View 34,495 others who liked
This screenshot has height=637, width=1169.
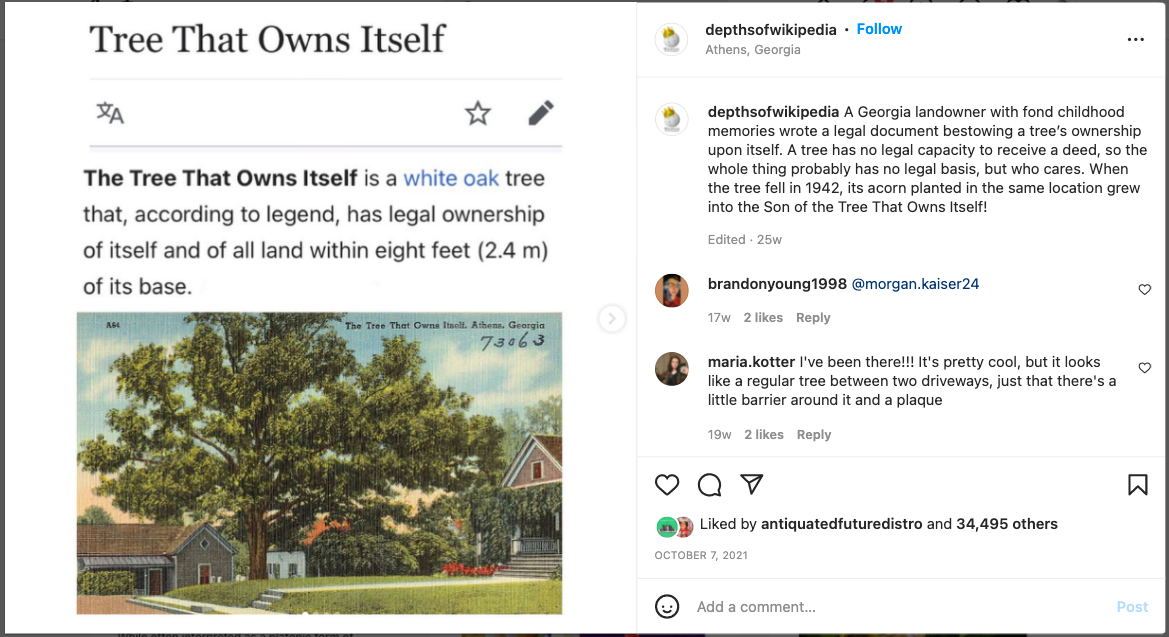(x=1006, y=524)
